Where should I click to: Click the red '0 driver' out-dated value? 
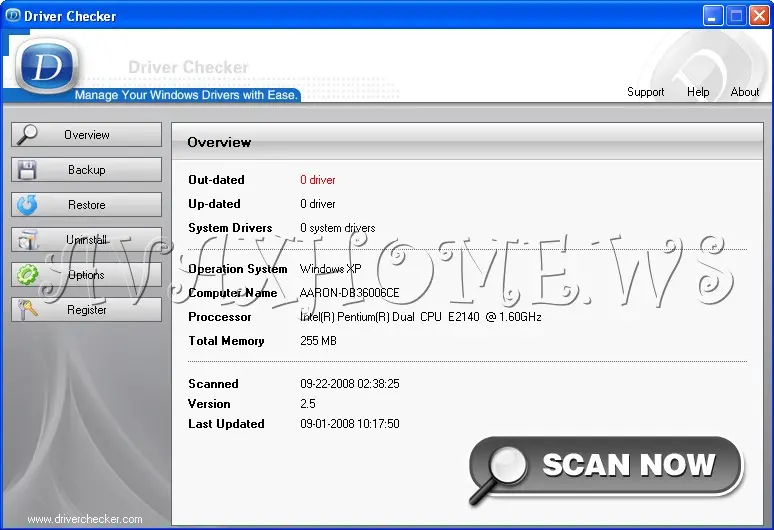(318, 180)
